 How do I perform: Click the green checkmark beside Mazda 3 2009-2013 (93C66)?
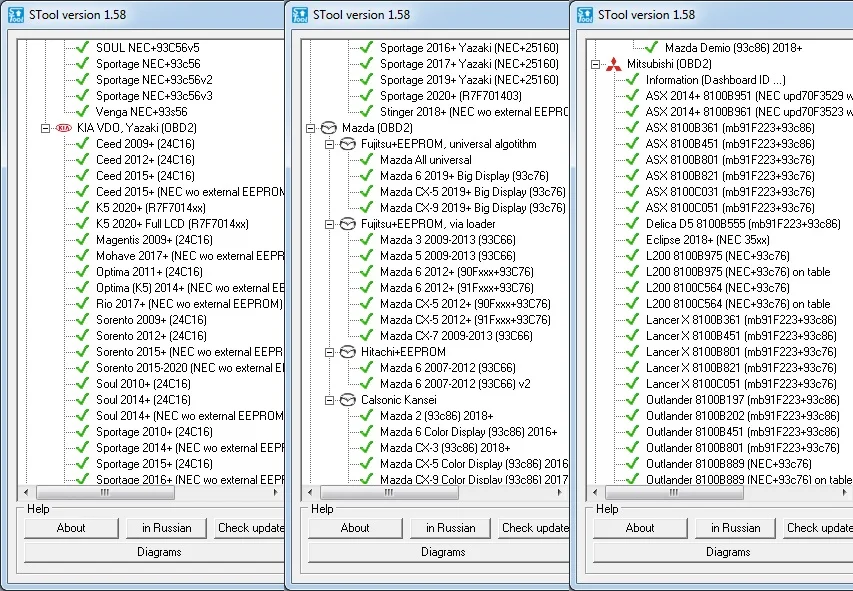tap(367, 239)
